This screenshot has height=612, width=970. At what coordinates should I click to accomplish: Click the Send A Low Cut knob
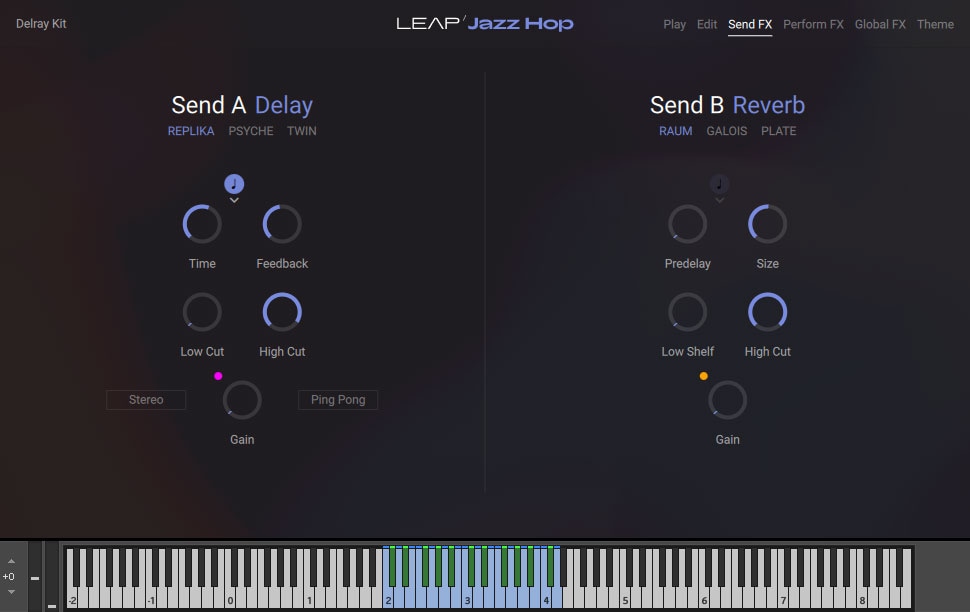(202, 312)
